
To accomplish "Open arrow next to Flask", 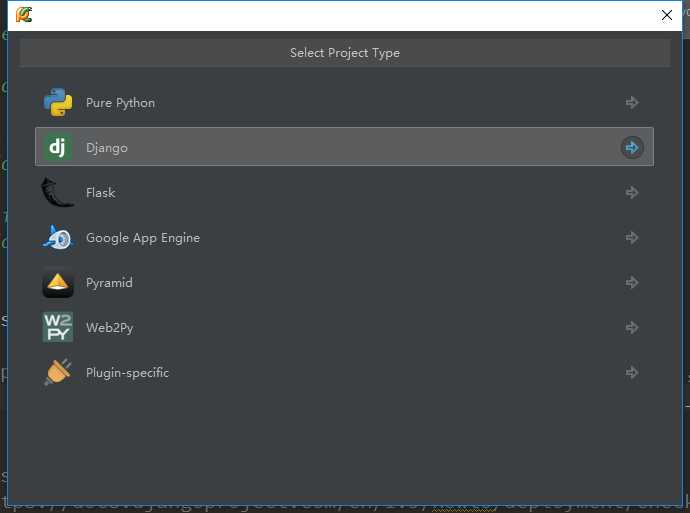I will click(632, 192).
